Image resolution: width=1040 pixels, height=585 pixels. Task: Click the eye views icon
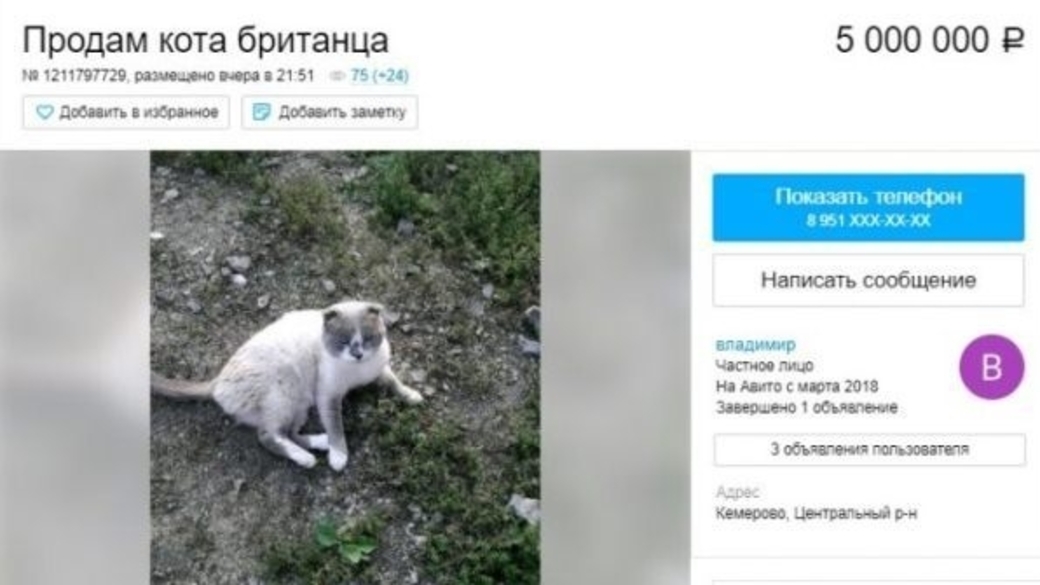(x=338, y=76)
